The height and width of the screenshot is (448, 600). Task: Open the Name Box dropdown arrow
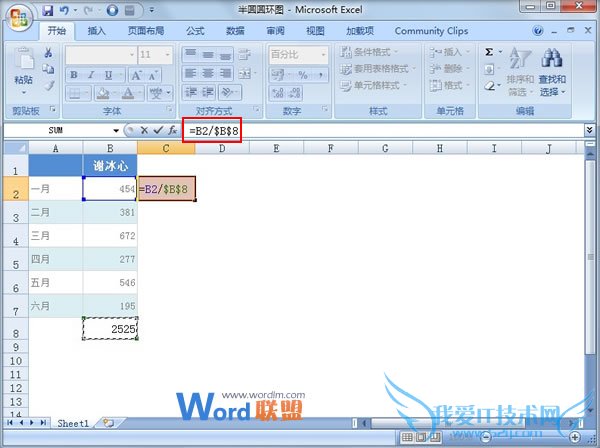pos(116,131)
